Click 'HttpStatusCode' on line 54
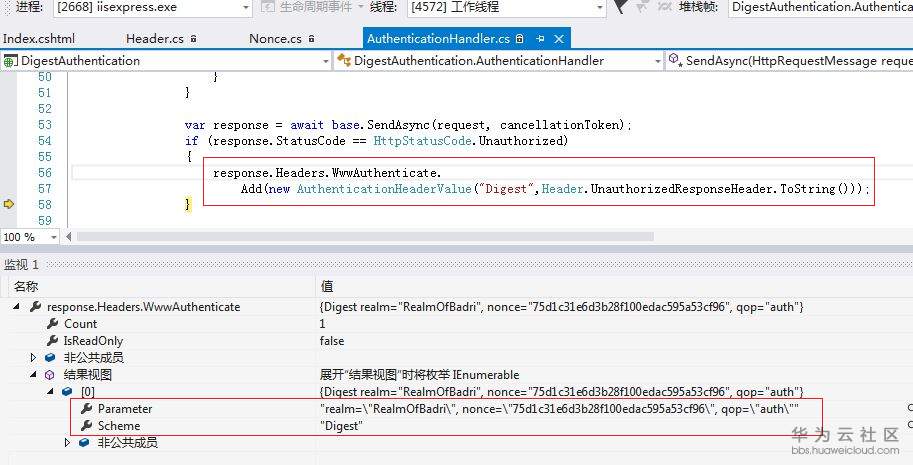 tap(423, 141)
